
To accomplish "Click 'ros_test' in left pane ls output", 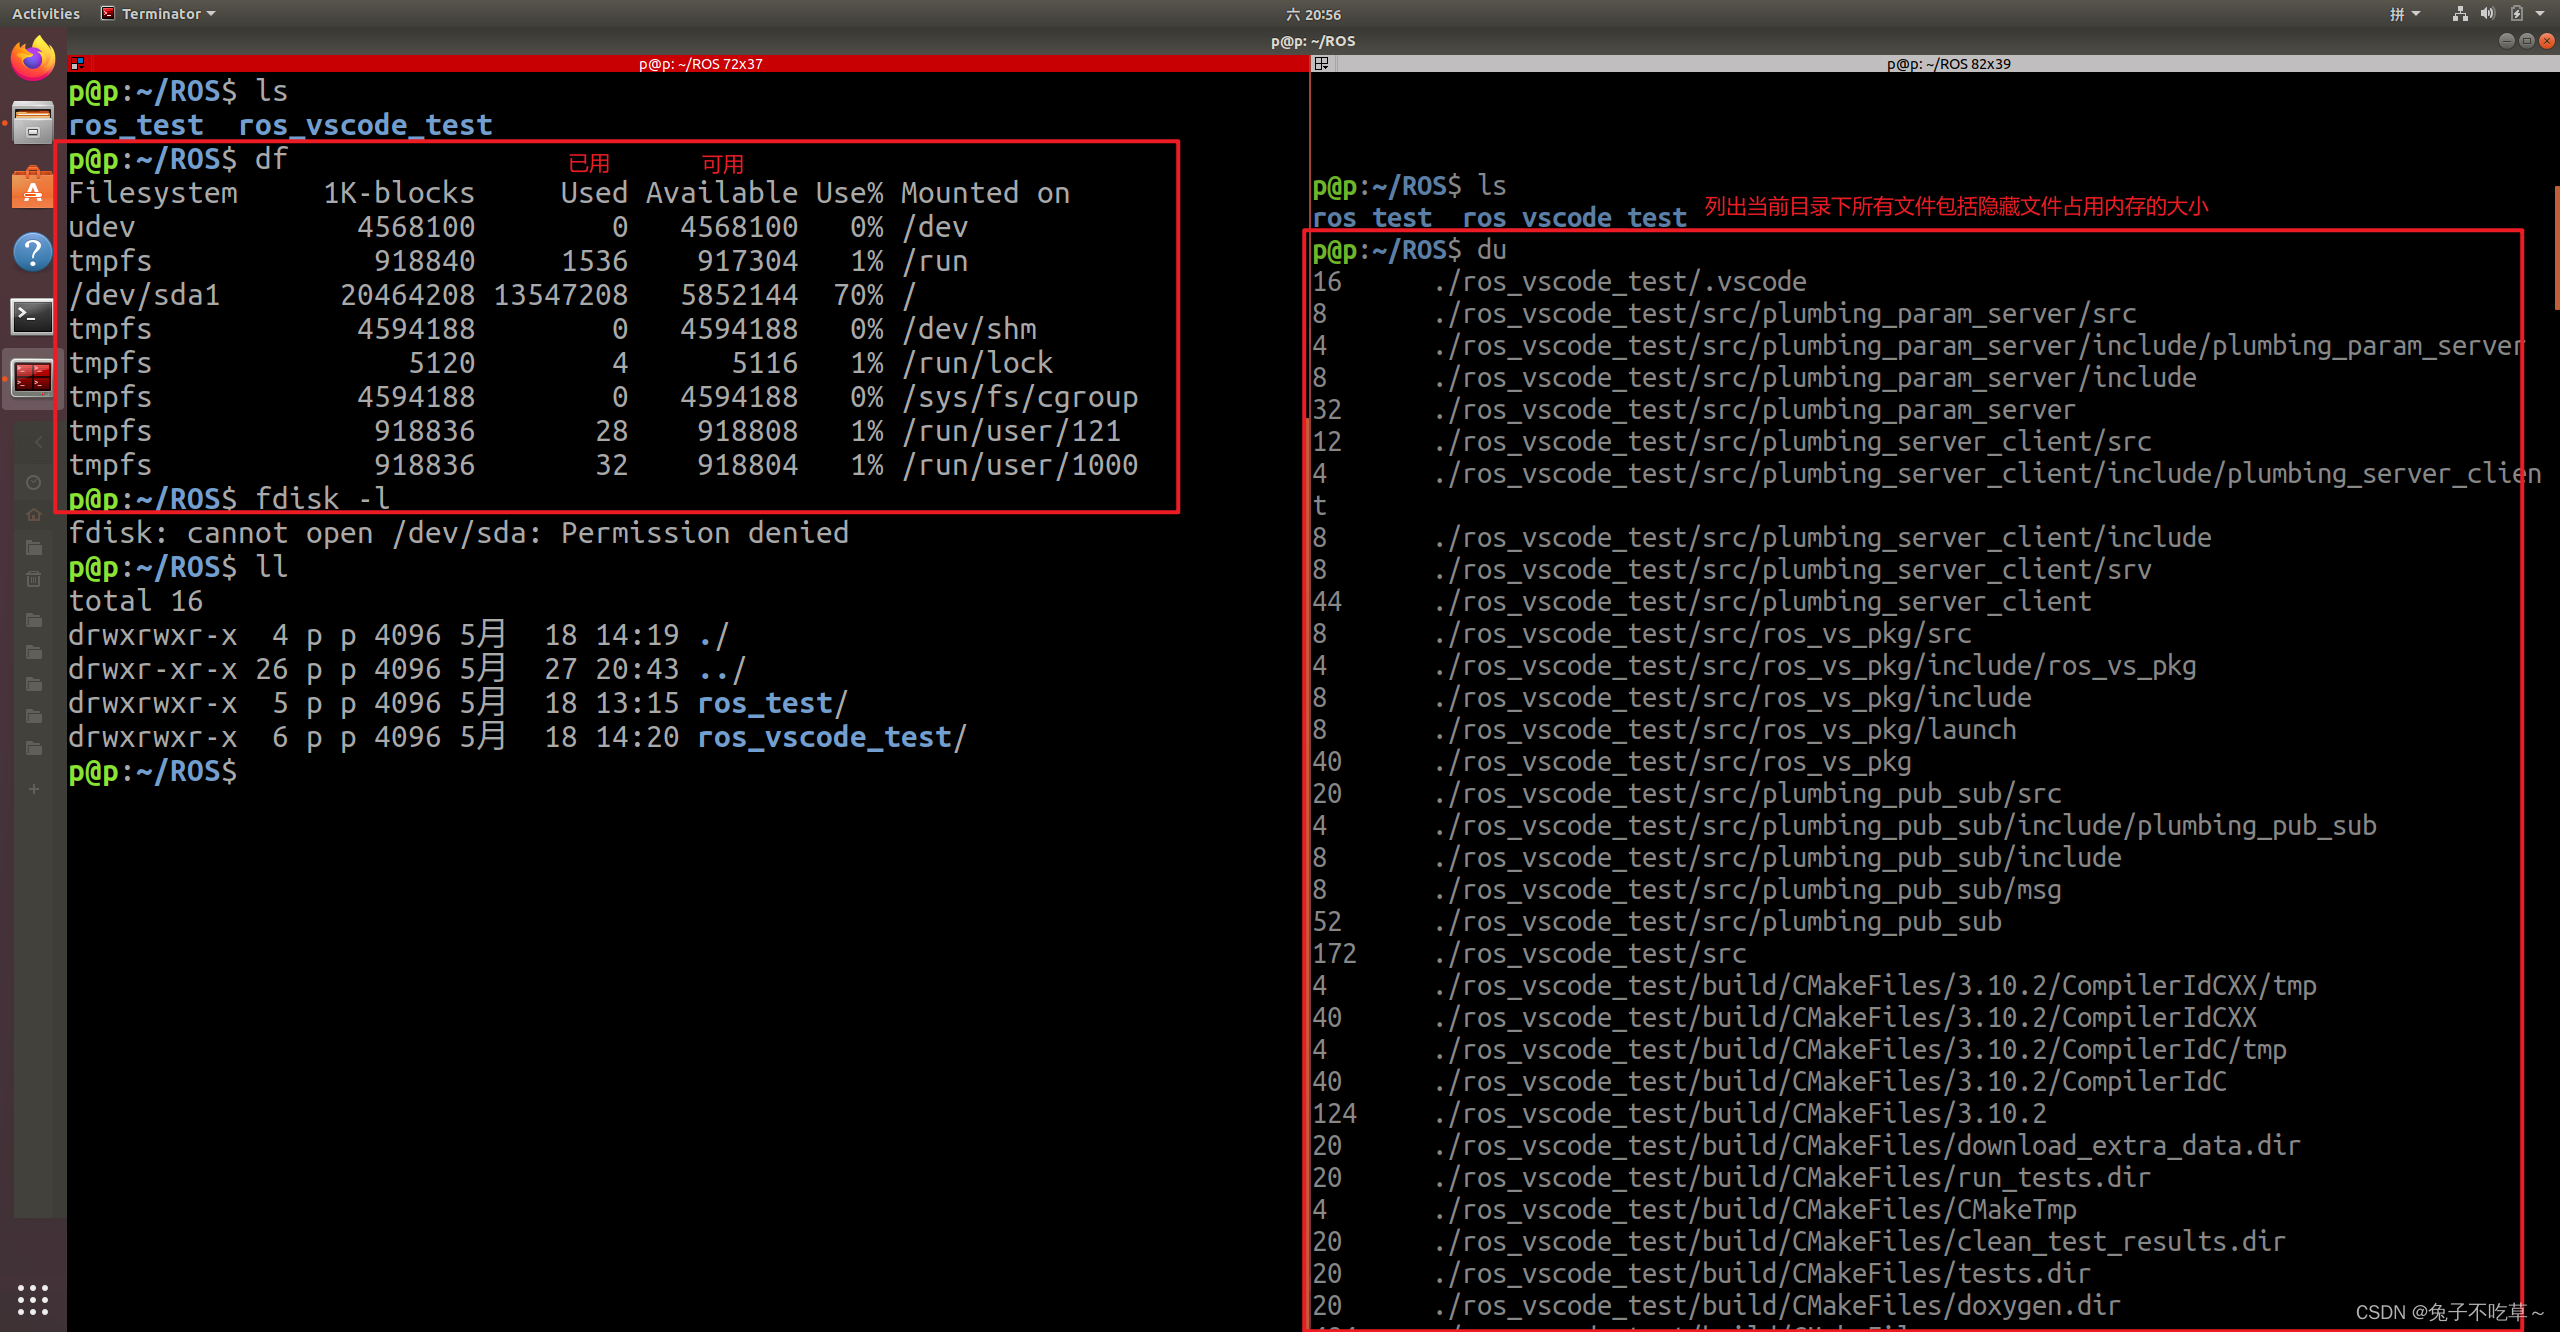I will coord(136,125).
